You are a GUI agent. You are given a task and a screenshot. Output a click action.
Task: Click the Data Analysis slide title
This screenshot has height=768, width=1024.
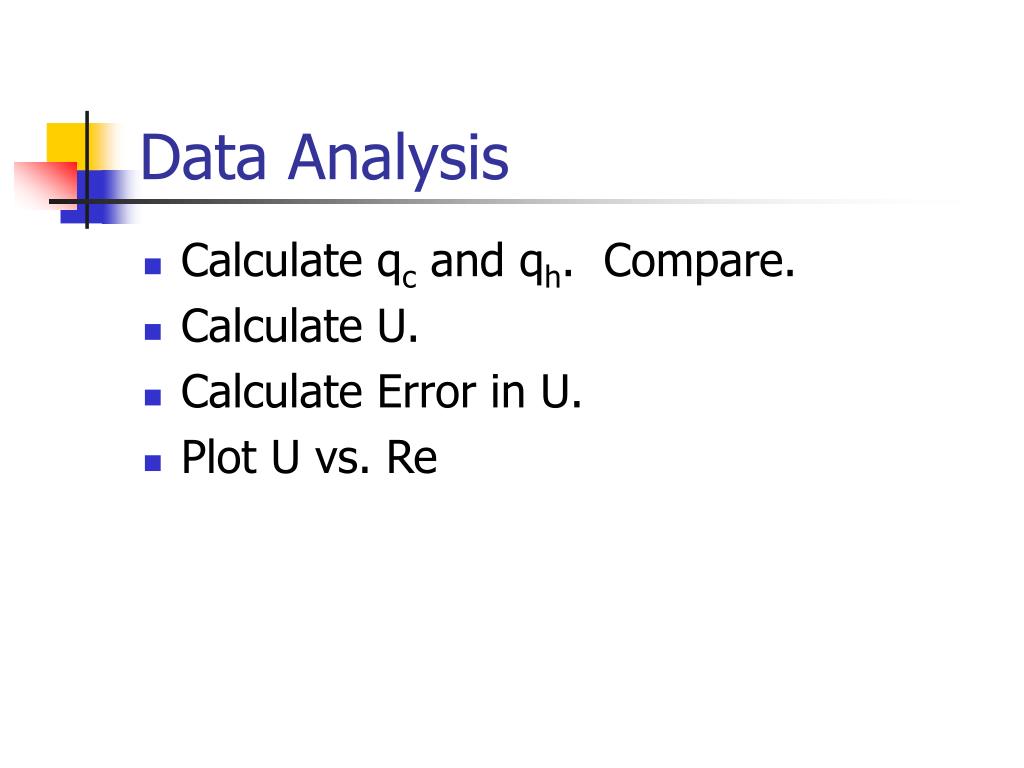[x=324, y=159]
